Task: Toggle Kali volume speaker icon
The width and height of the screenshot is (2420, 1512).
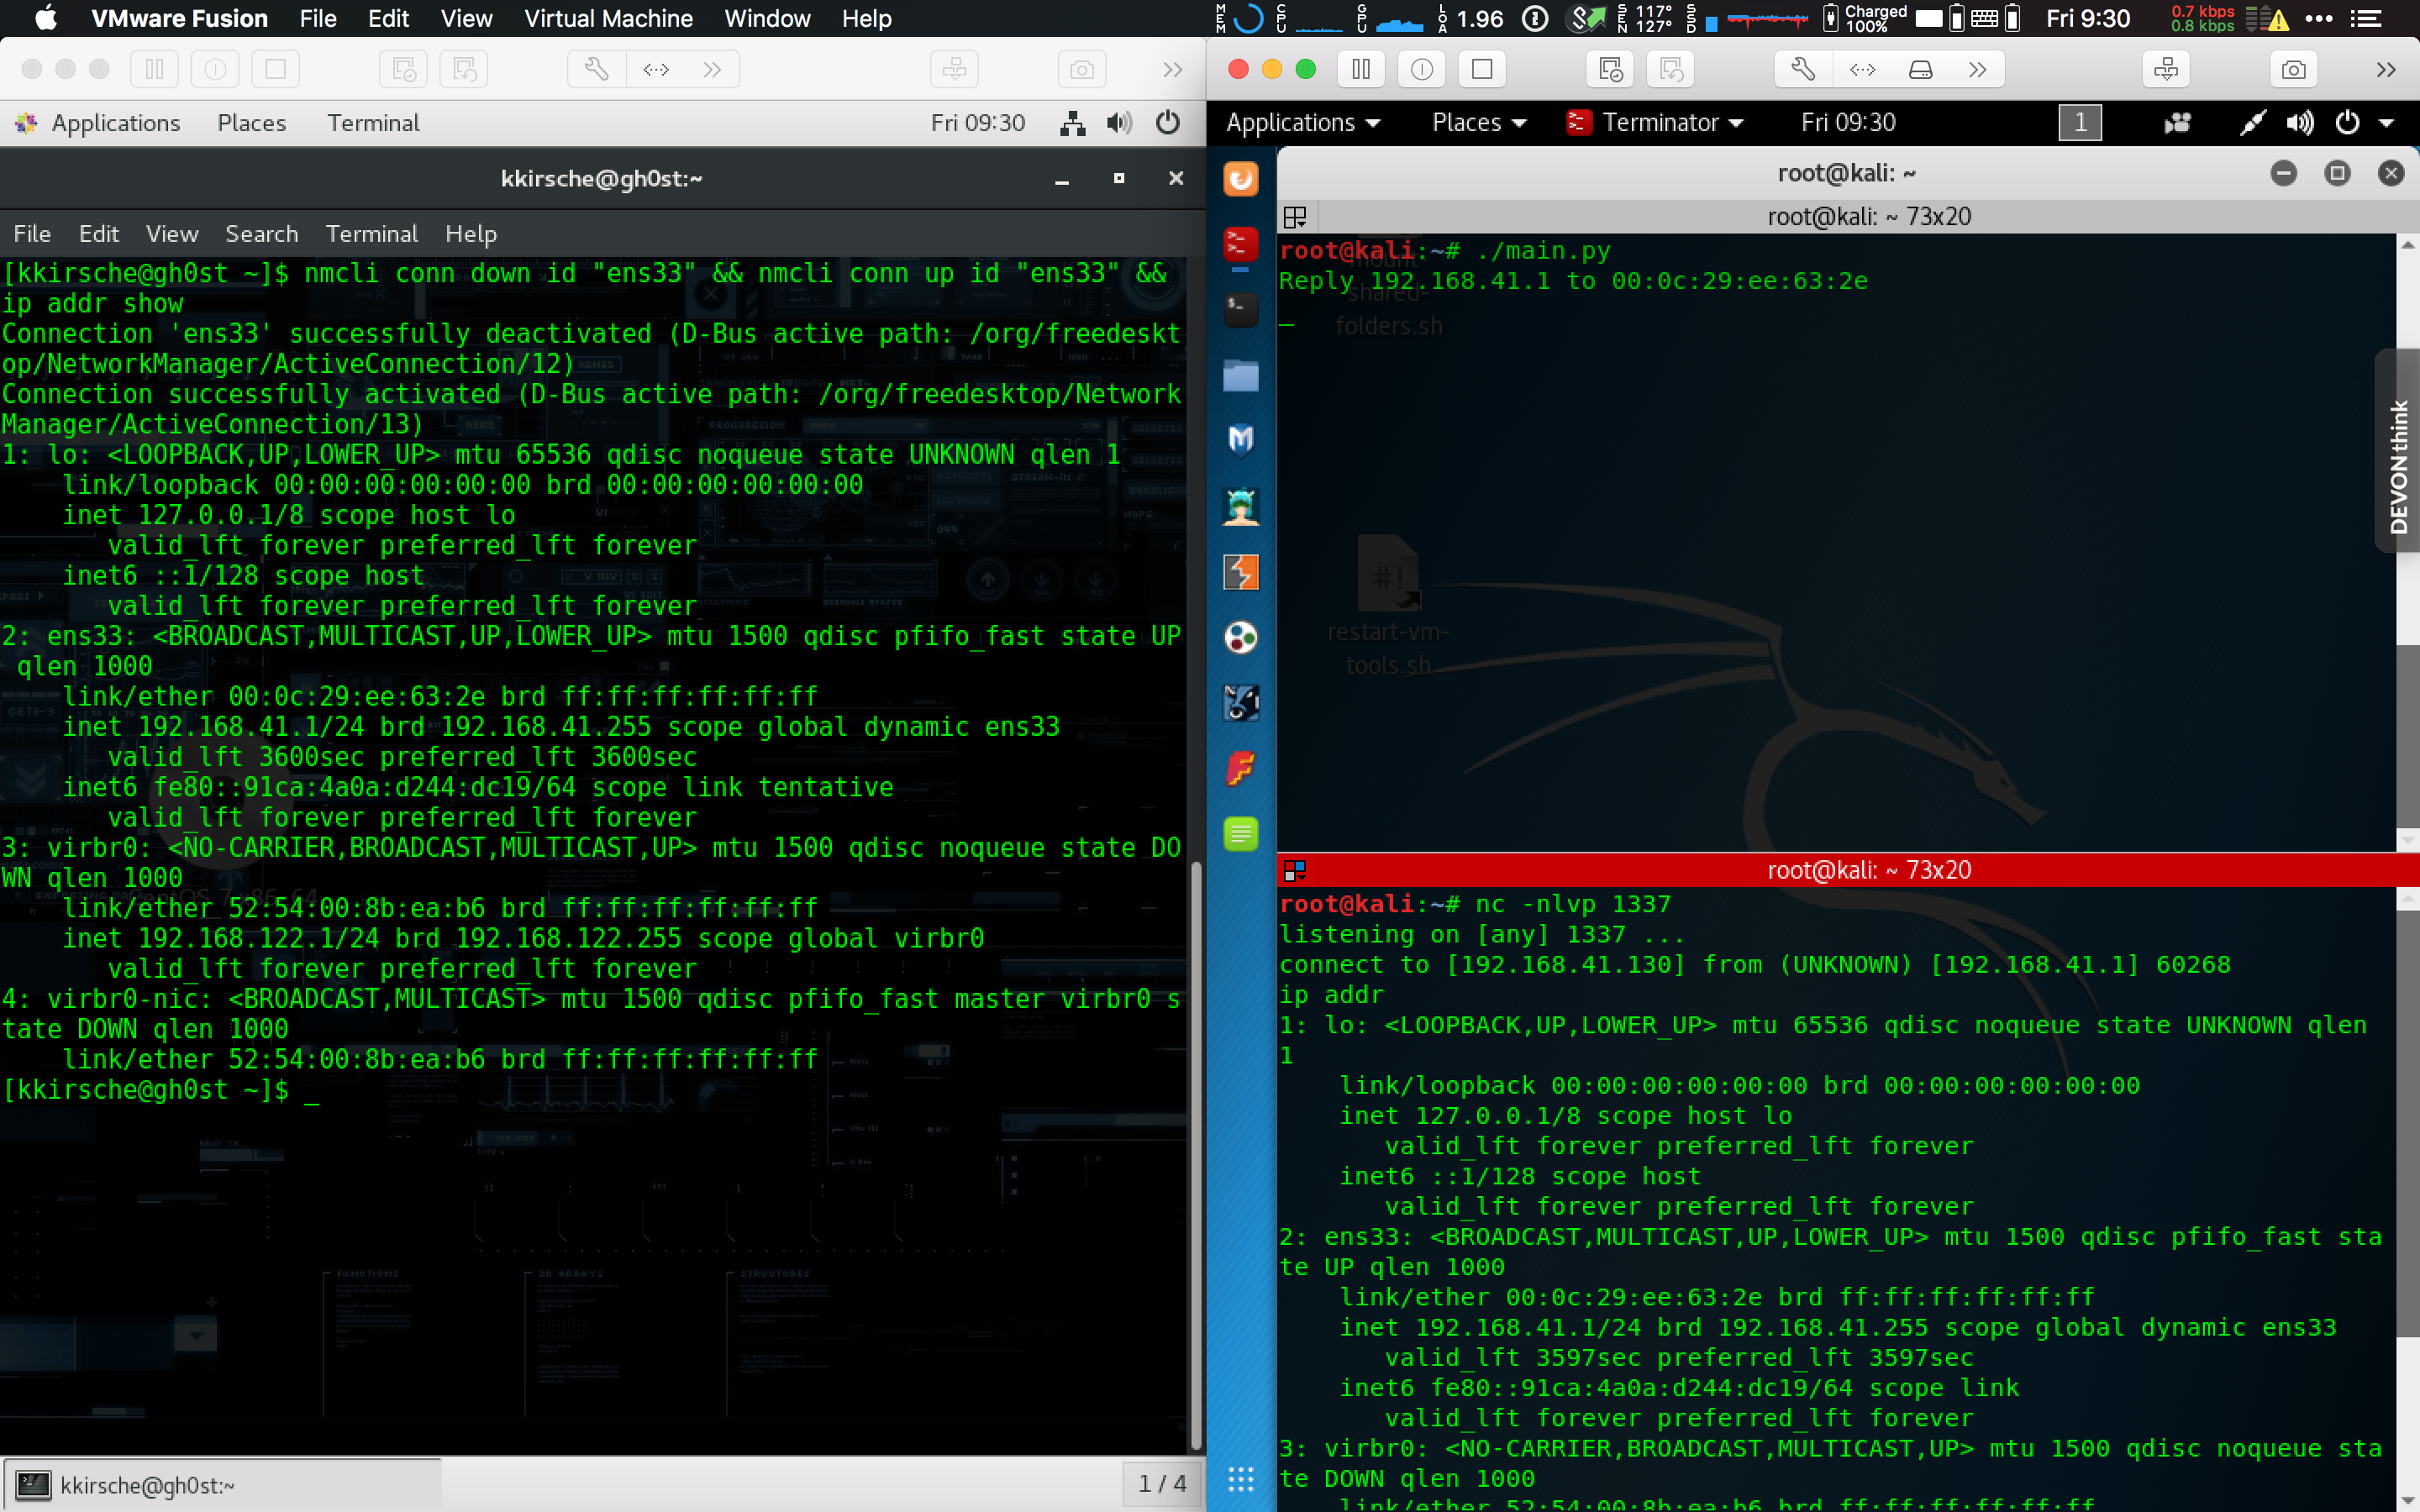Action: coord(2299,123)
